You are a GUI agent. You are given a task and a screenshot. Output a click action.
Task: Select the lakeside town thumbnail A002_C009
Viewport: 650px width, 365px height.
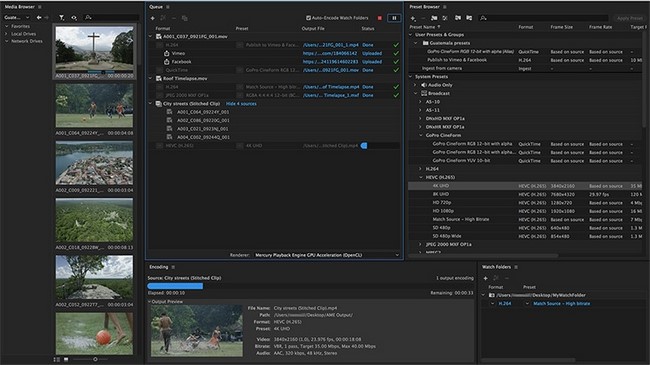pyautogui.click(x=95, y=163)
